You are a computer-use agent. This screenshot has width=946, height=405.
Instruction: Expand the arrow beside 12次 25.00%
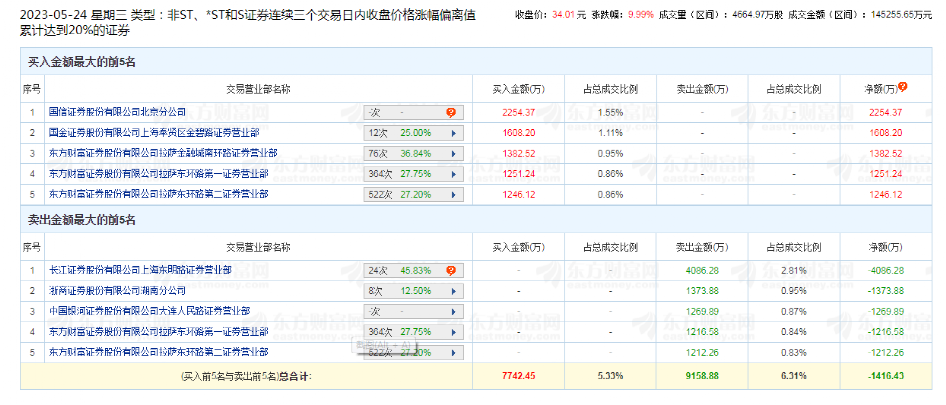pyautogui.click(x=453, y=133)
